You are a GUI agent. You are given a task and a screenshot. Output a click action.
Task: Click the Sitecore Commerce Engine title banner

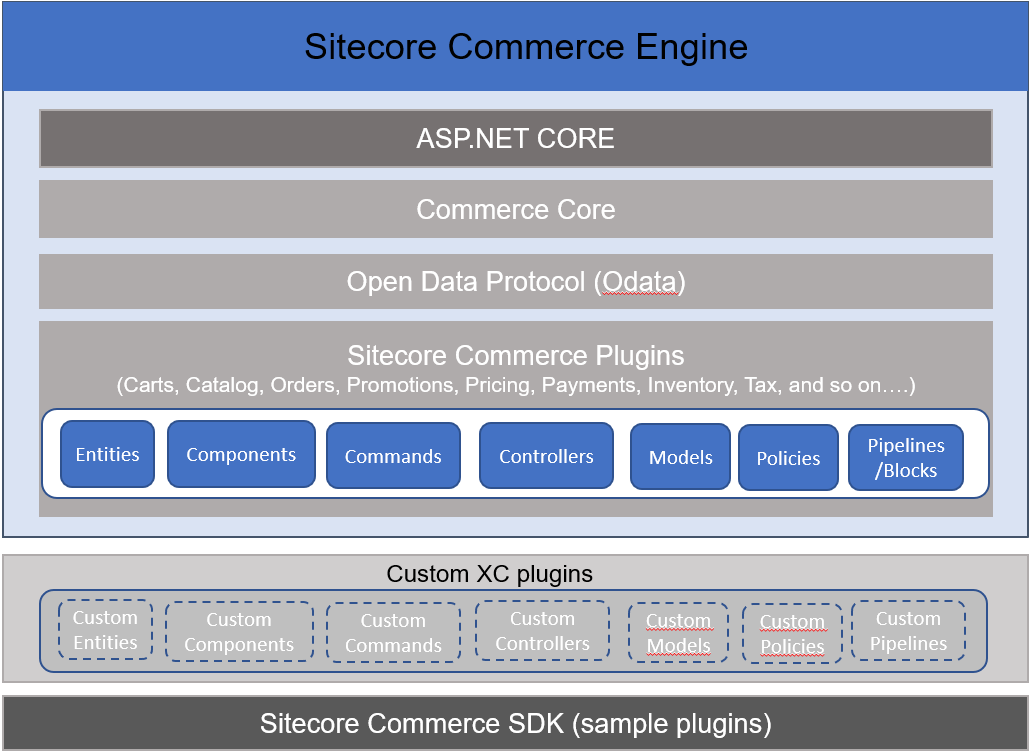(516, 46)
